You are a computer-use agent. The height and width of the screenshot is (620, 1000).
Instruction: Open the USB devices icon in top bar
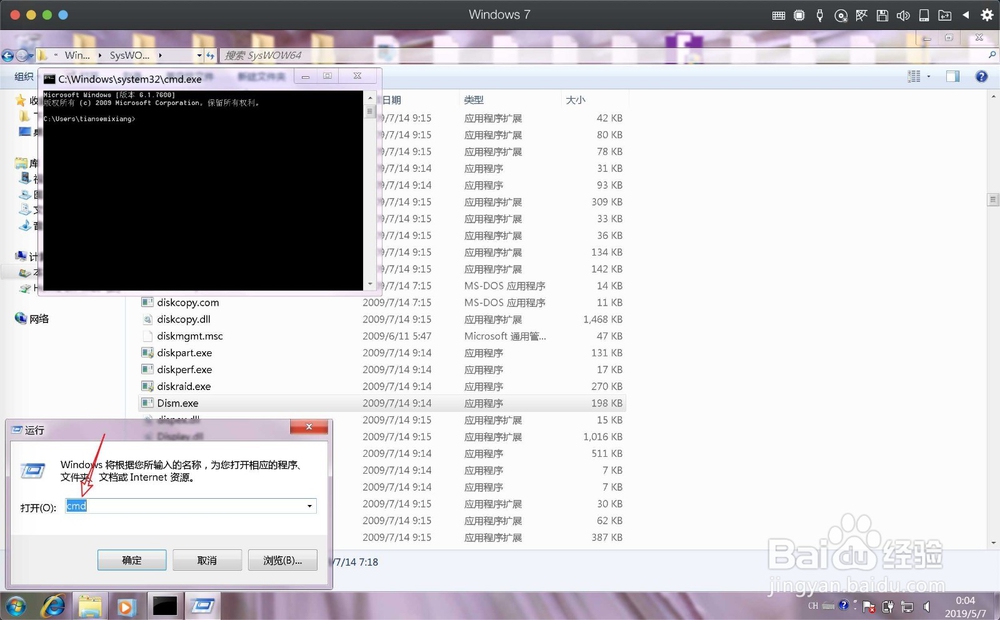[820, 15]
